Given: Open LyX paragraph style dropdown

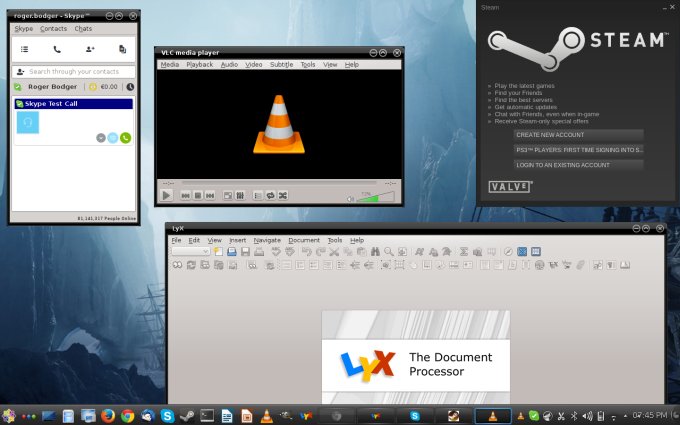Looking at the screenshot, I should point(190,252).
